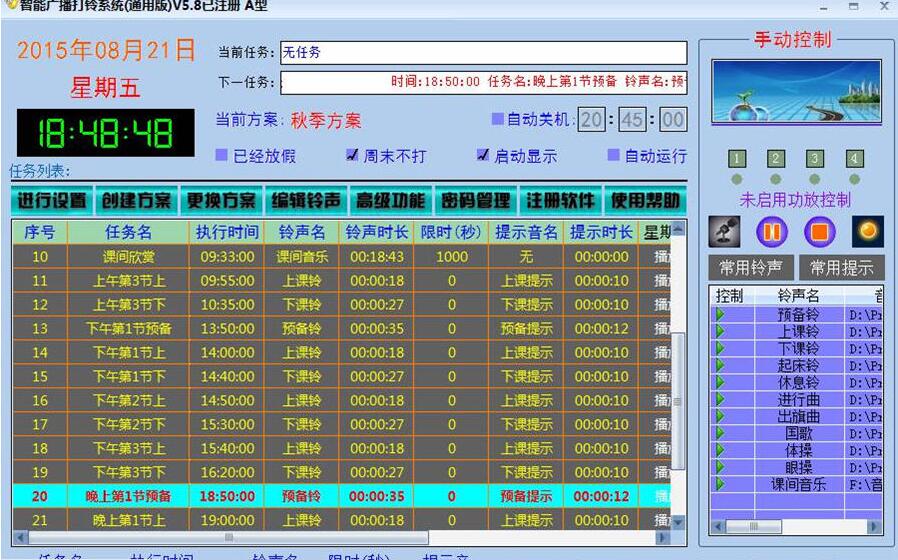Viewport: 898px width, 560px height.
Task: Click the orange record icon
Action: (x=867, y=232)
